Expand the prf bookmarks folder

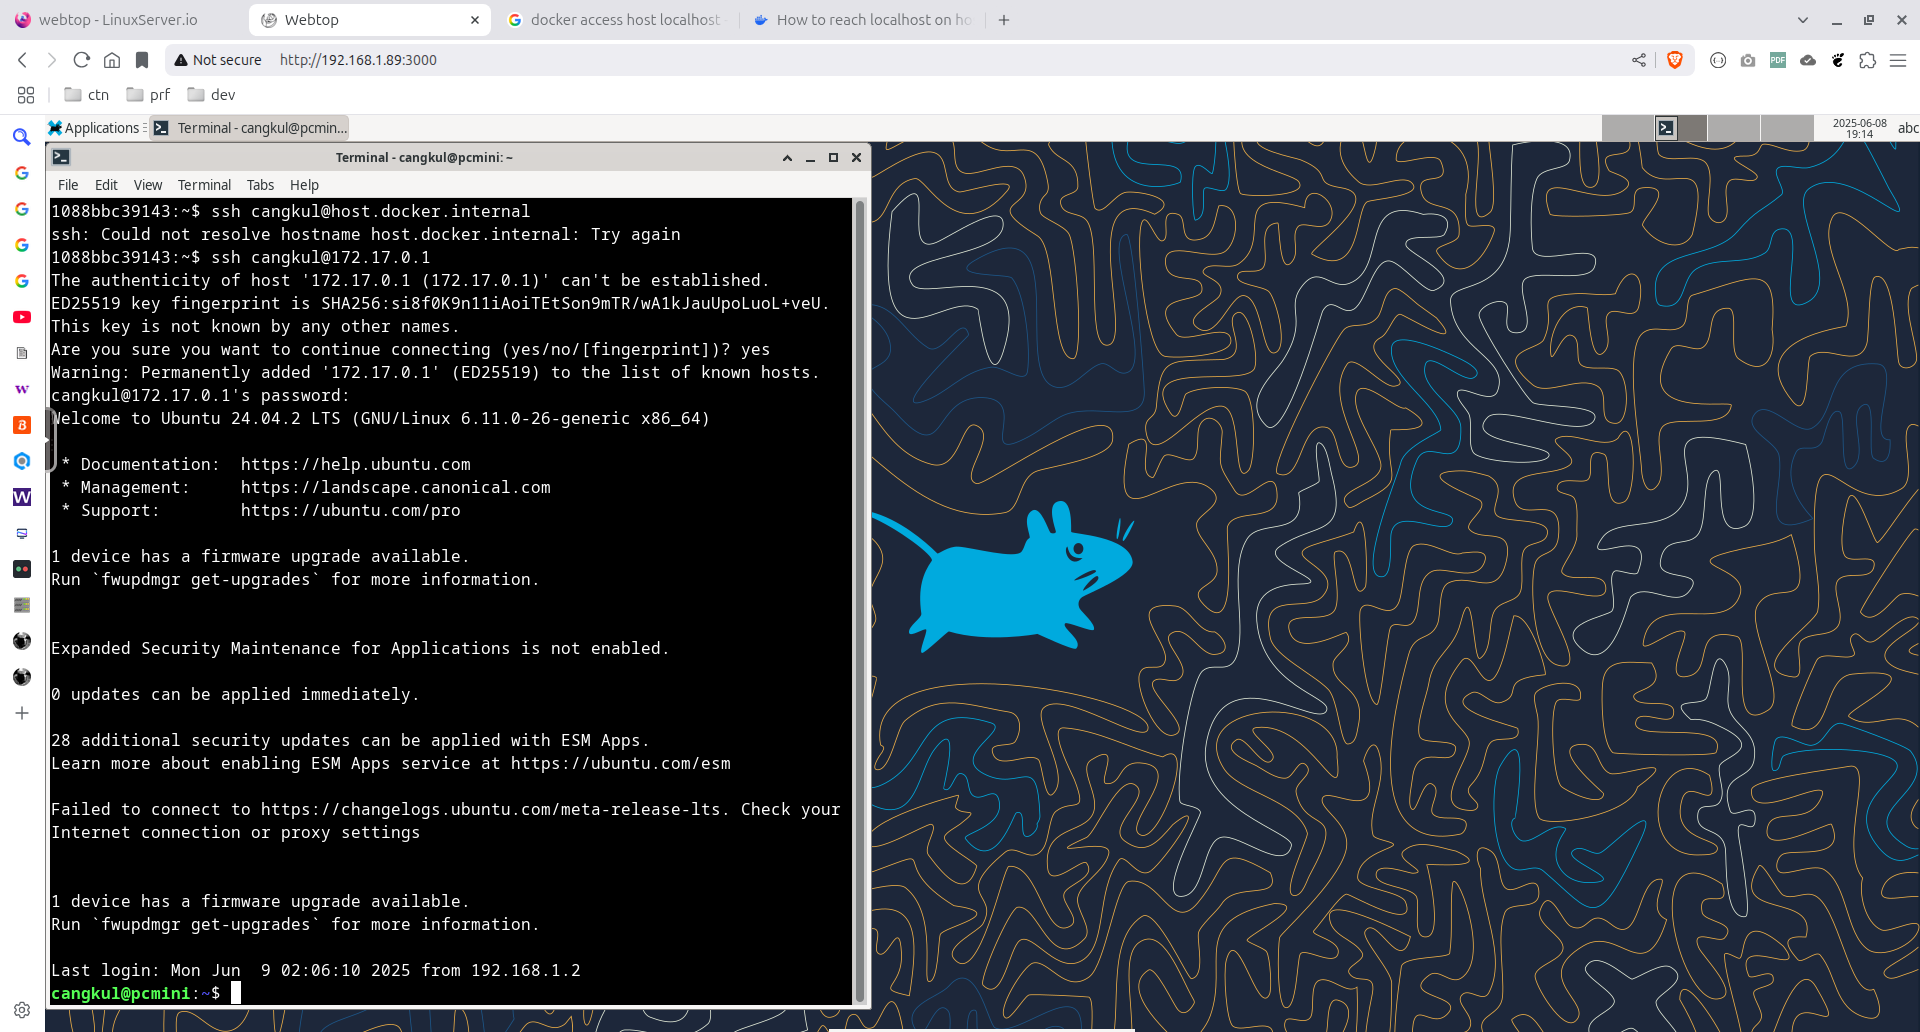click(x=148, y=95)
